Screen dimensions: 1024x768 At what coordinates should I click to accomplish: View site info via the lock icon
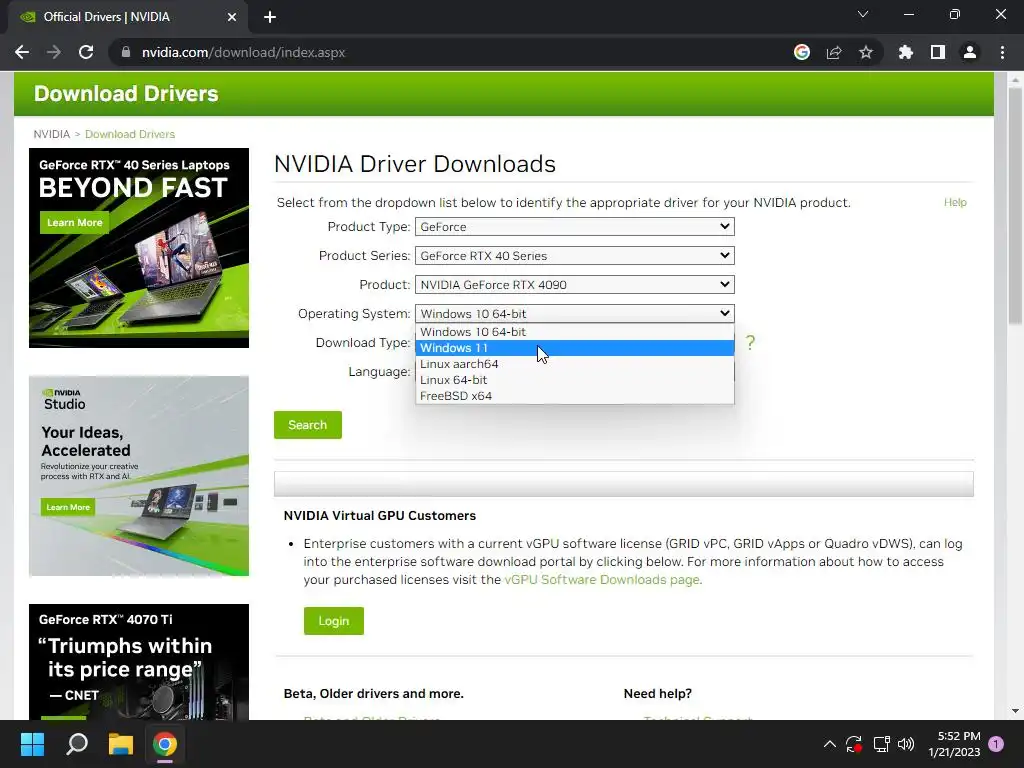[x=125, y=52]
